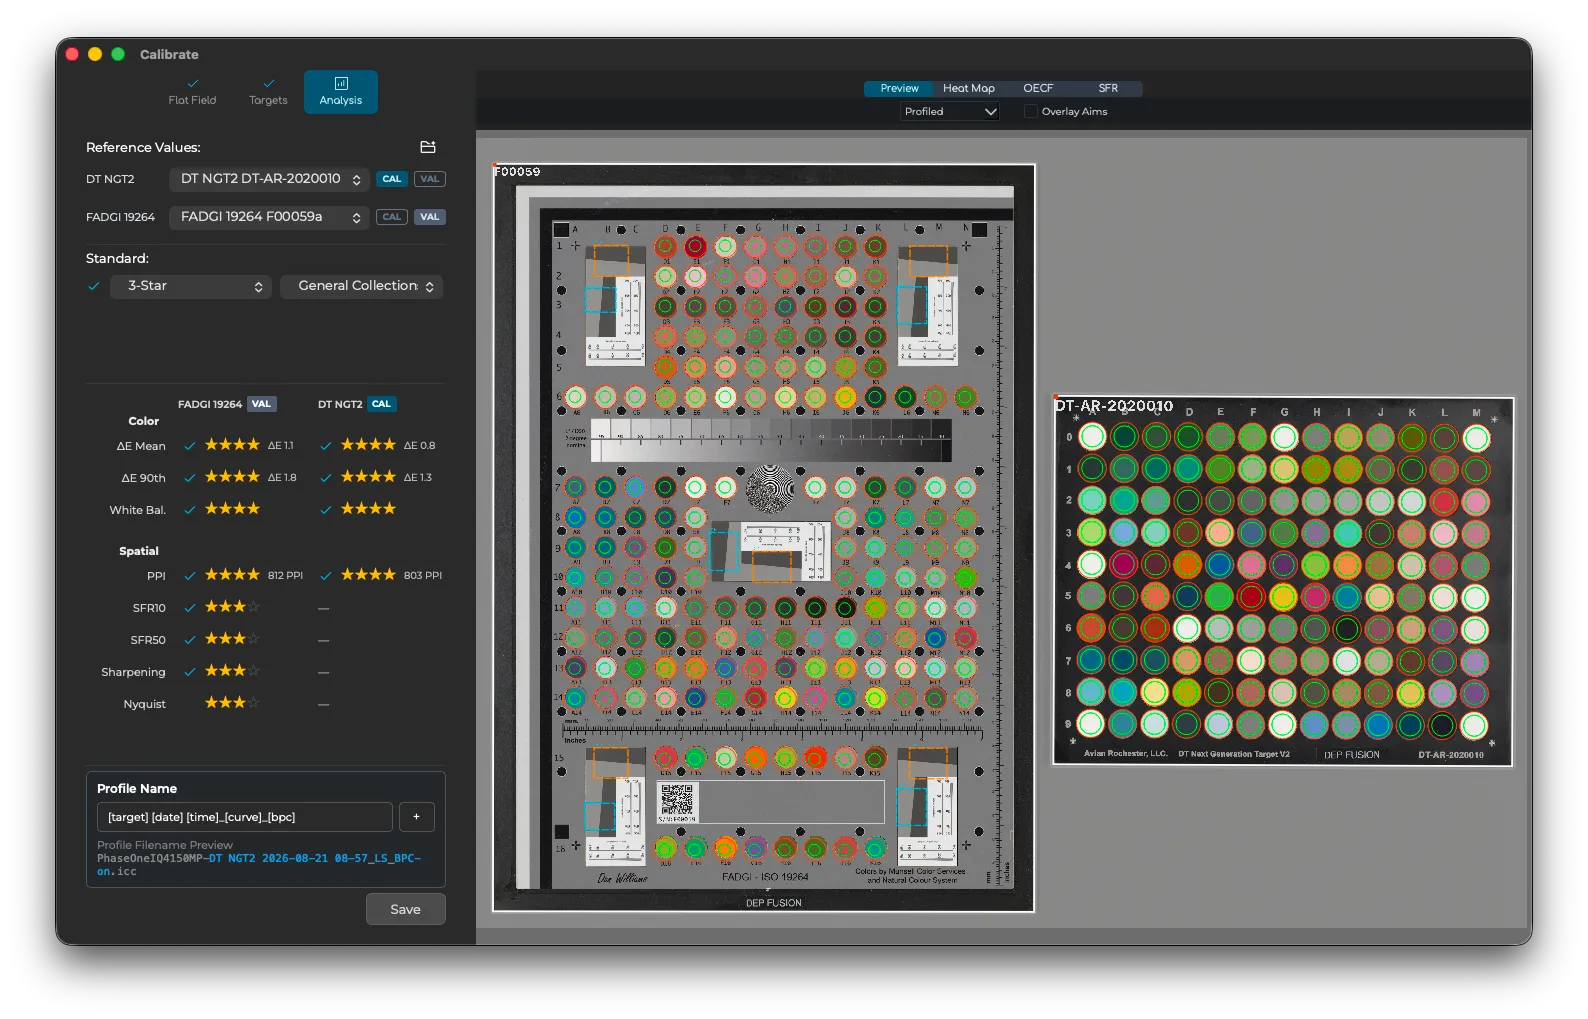Select the Analysis tab
The image size is (1588, 1019).
(x=341, y=92)
